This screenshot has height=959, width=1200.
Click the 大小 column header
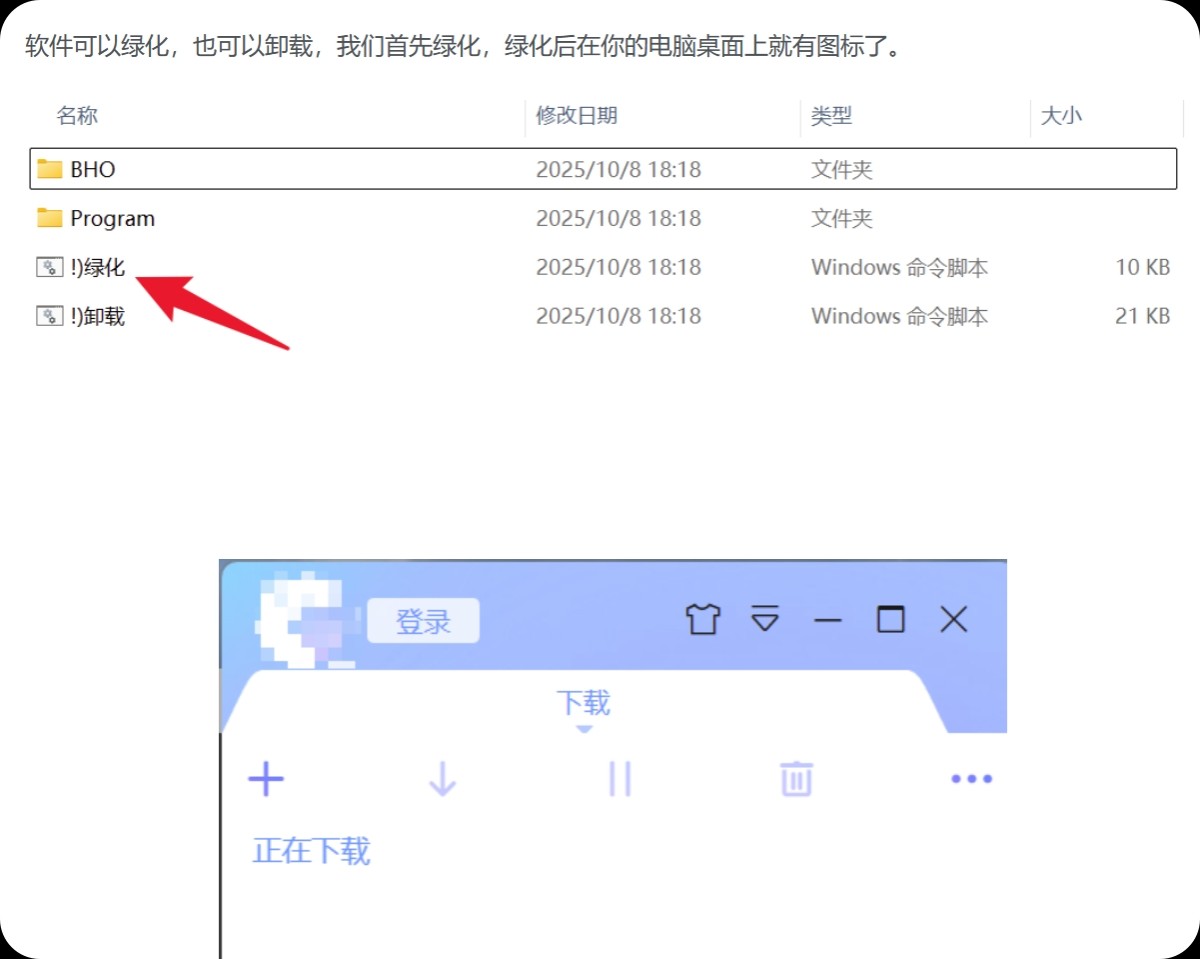tap(1061, 116)
